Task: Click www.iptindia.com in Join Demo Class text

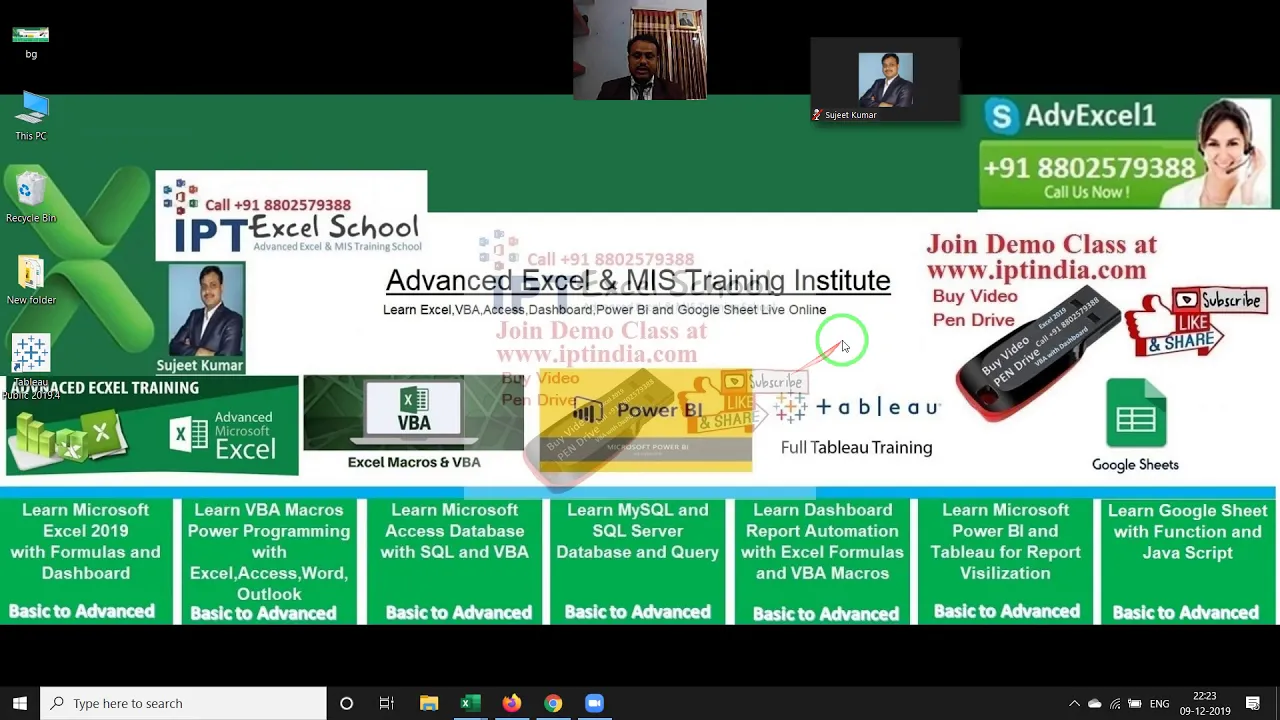Action: click(1036, 270)
